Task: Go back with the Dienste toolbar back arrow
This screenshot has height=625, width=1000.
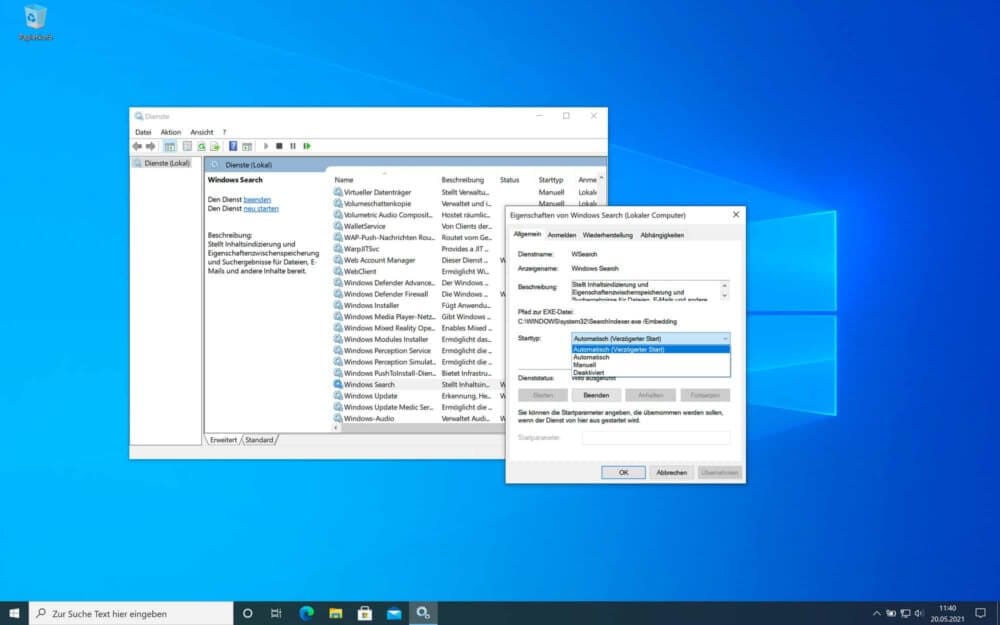Action: 136,146
